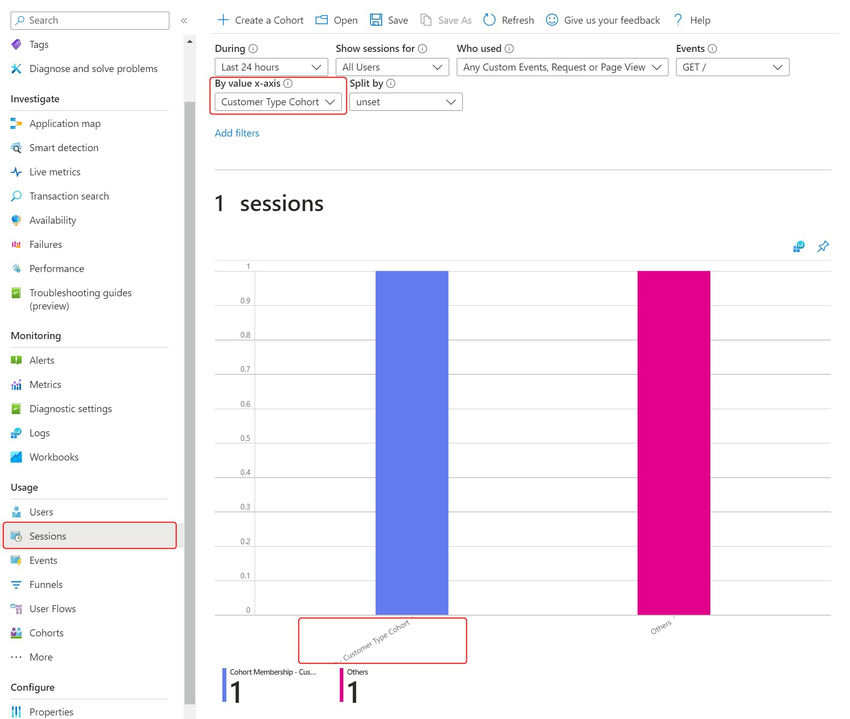Open the Logs icon in sidebar
This screenshot has height=719, width=850.
(16, 433)
